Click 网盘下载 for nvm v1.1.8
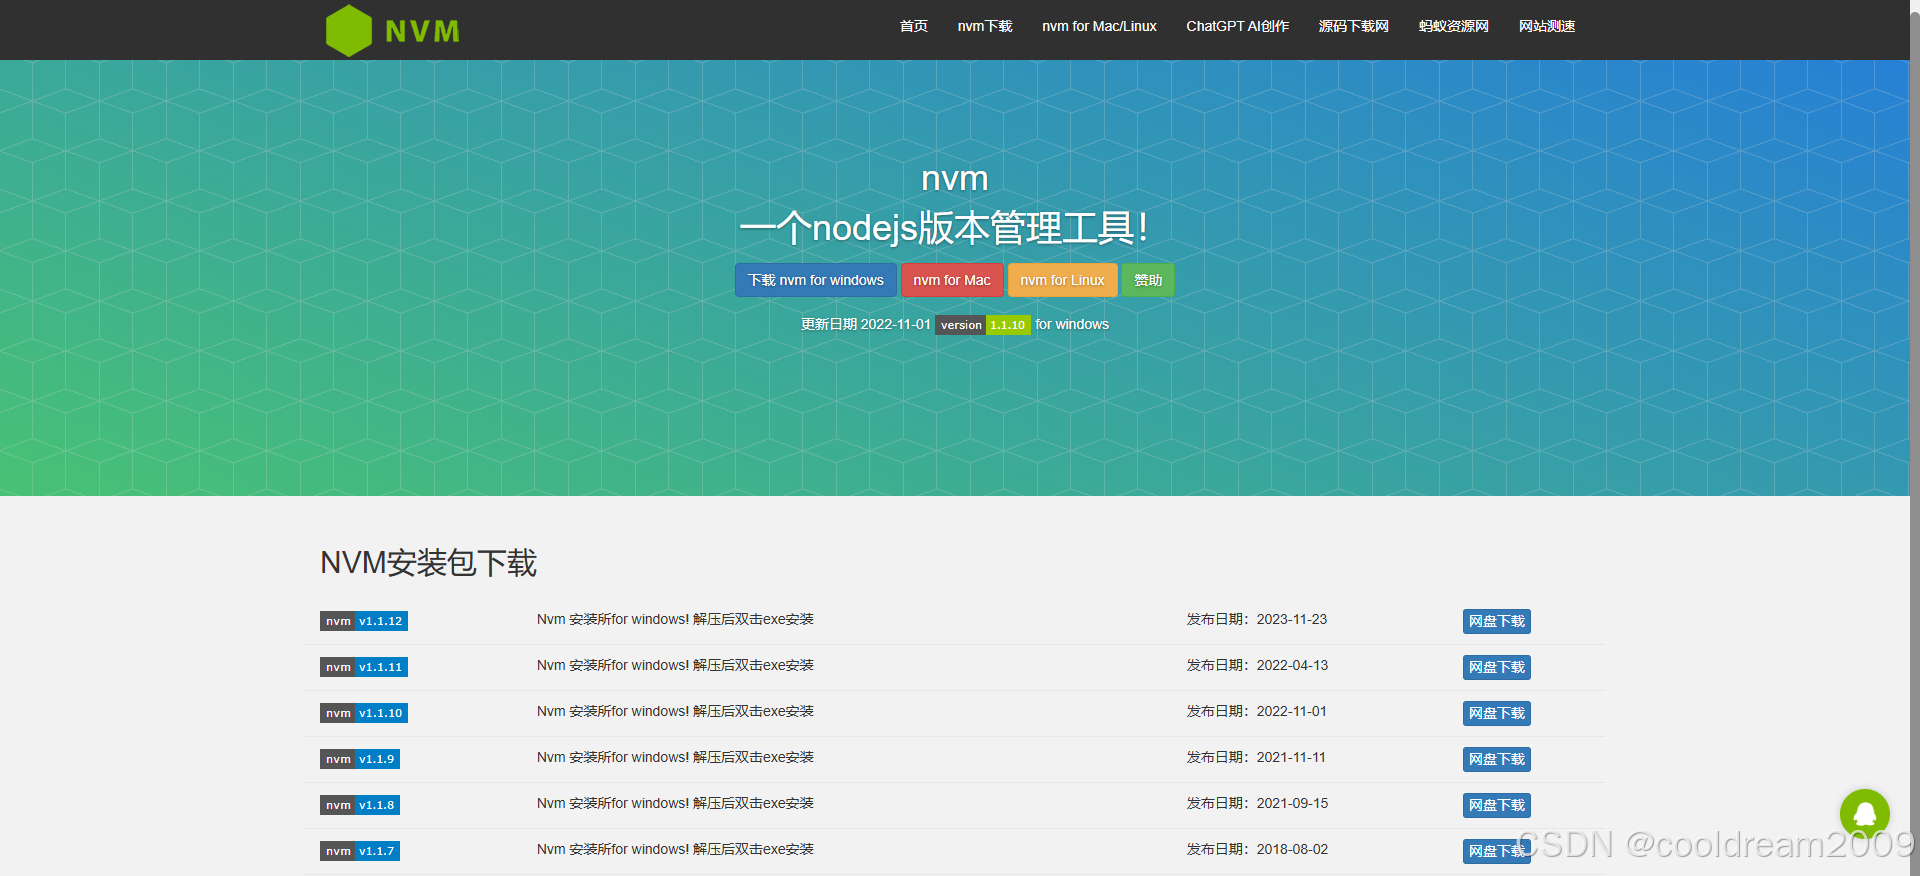1920x876 pixels. [x=1497, y=805]
